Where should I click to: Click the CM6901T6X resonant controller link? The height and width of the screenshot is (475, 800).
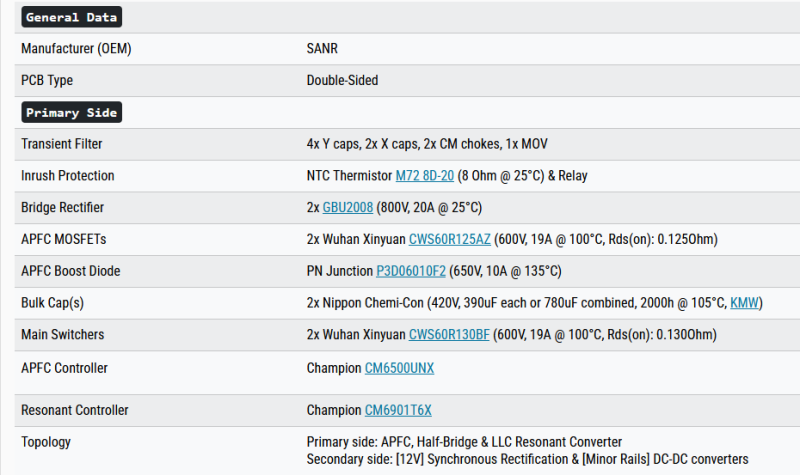398,410
